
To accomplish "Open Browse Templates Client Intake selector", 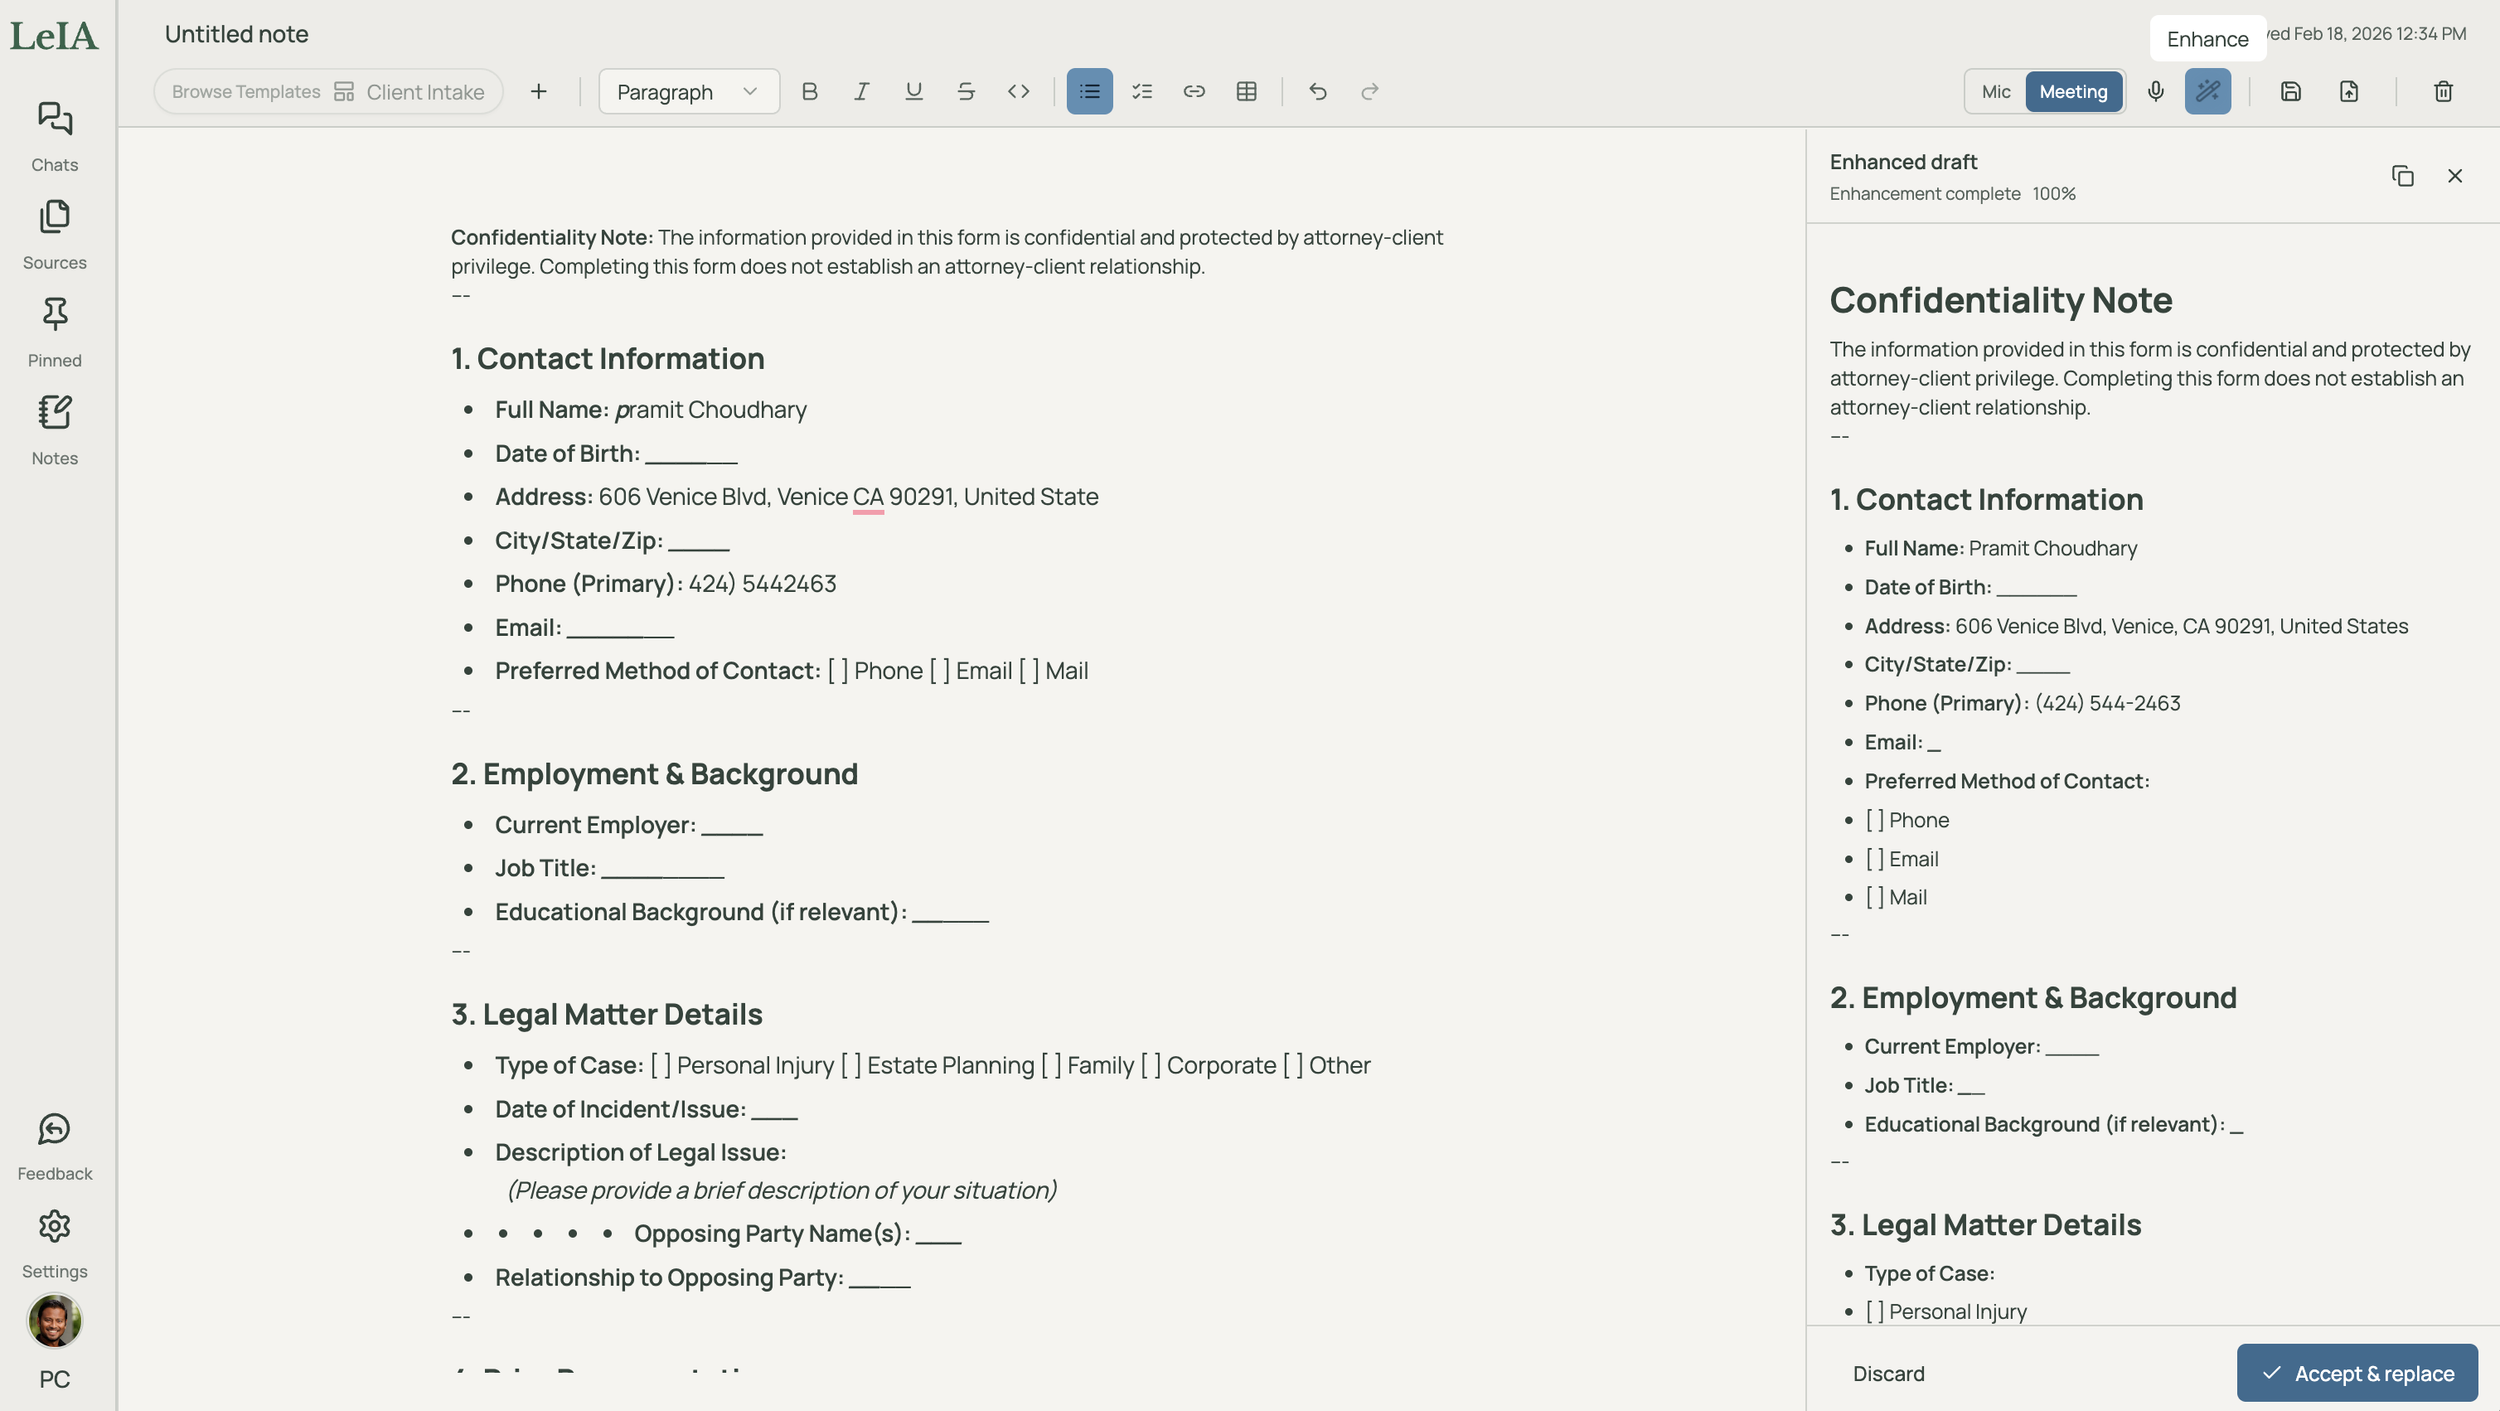I will coord(328,92).
